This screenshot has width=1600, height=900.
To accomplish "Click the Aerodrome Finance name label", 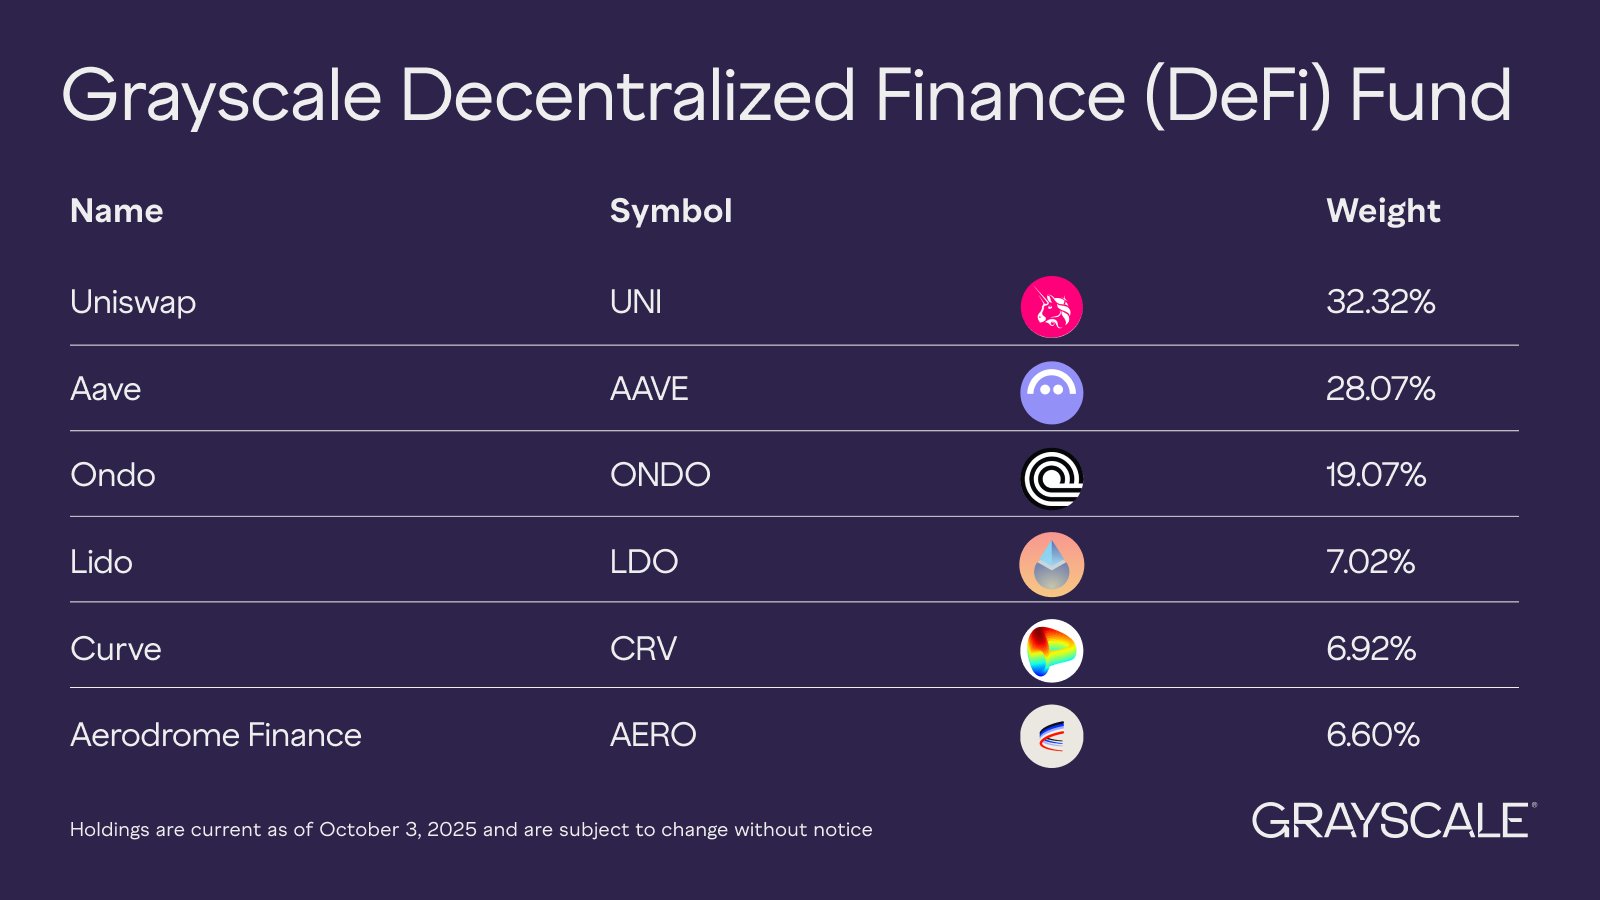I will [216, 735].
